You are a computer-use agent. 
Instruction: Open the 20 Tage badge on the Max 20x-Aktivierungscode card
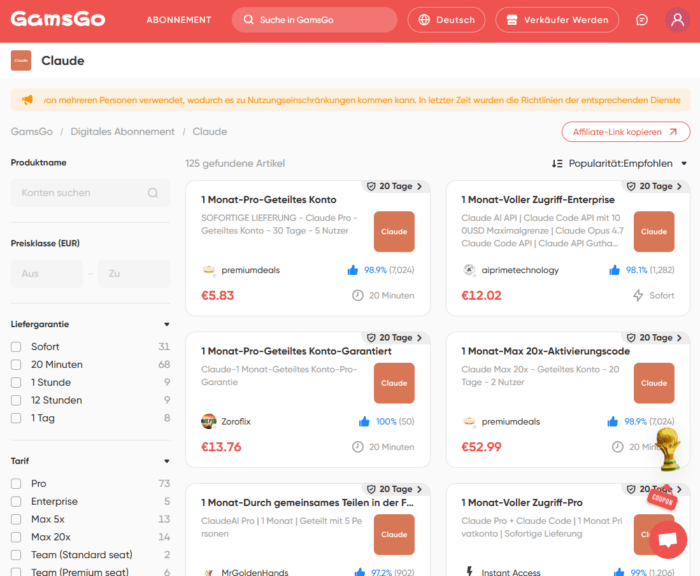[x=655, y=338]
